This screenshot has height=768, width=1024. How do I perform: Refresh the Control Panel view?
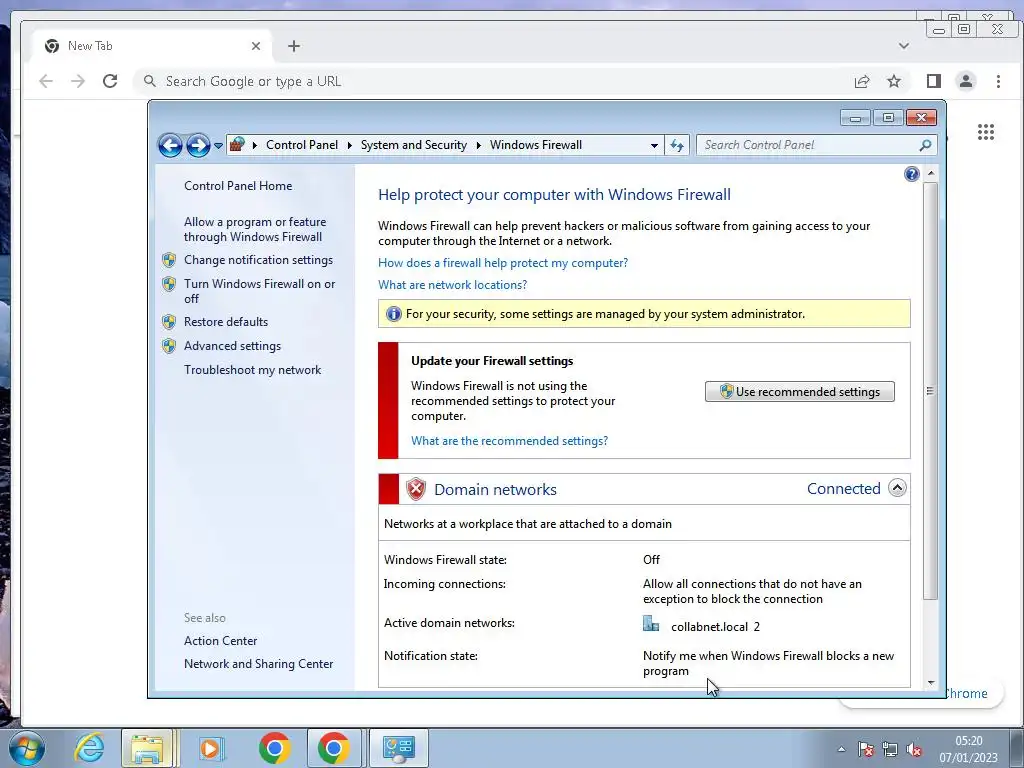677,145
